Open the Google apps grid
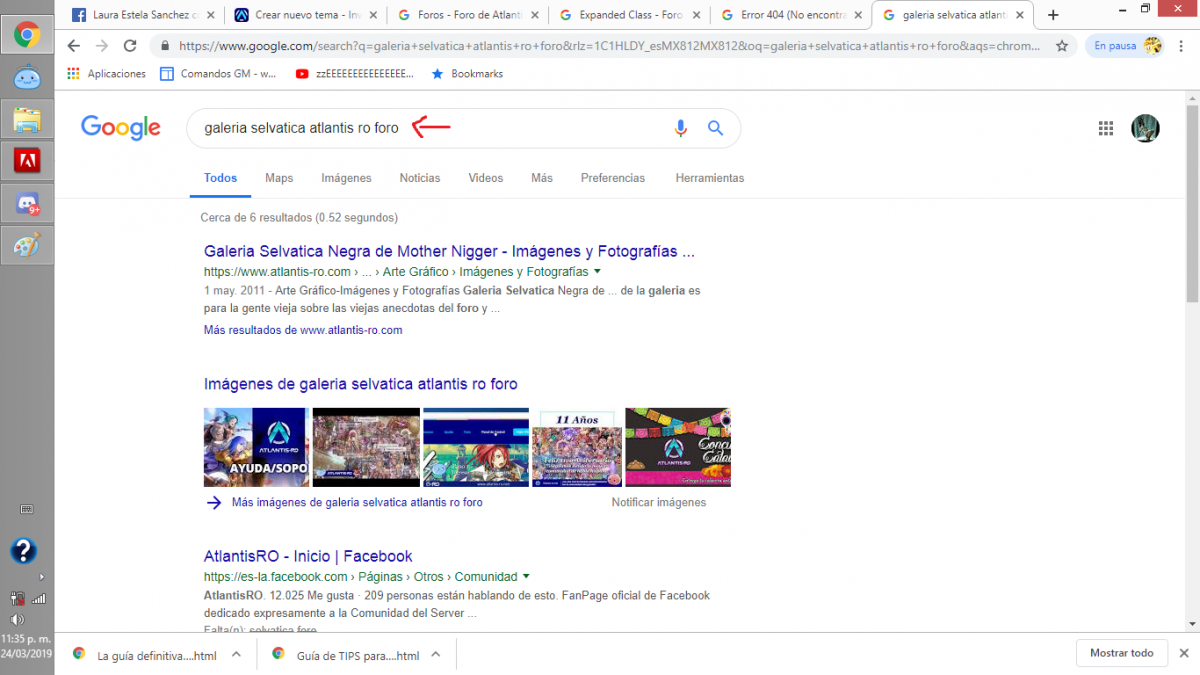The height and width of the screenshot is (675, 1200). tap(1106, 128)
